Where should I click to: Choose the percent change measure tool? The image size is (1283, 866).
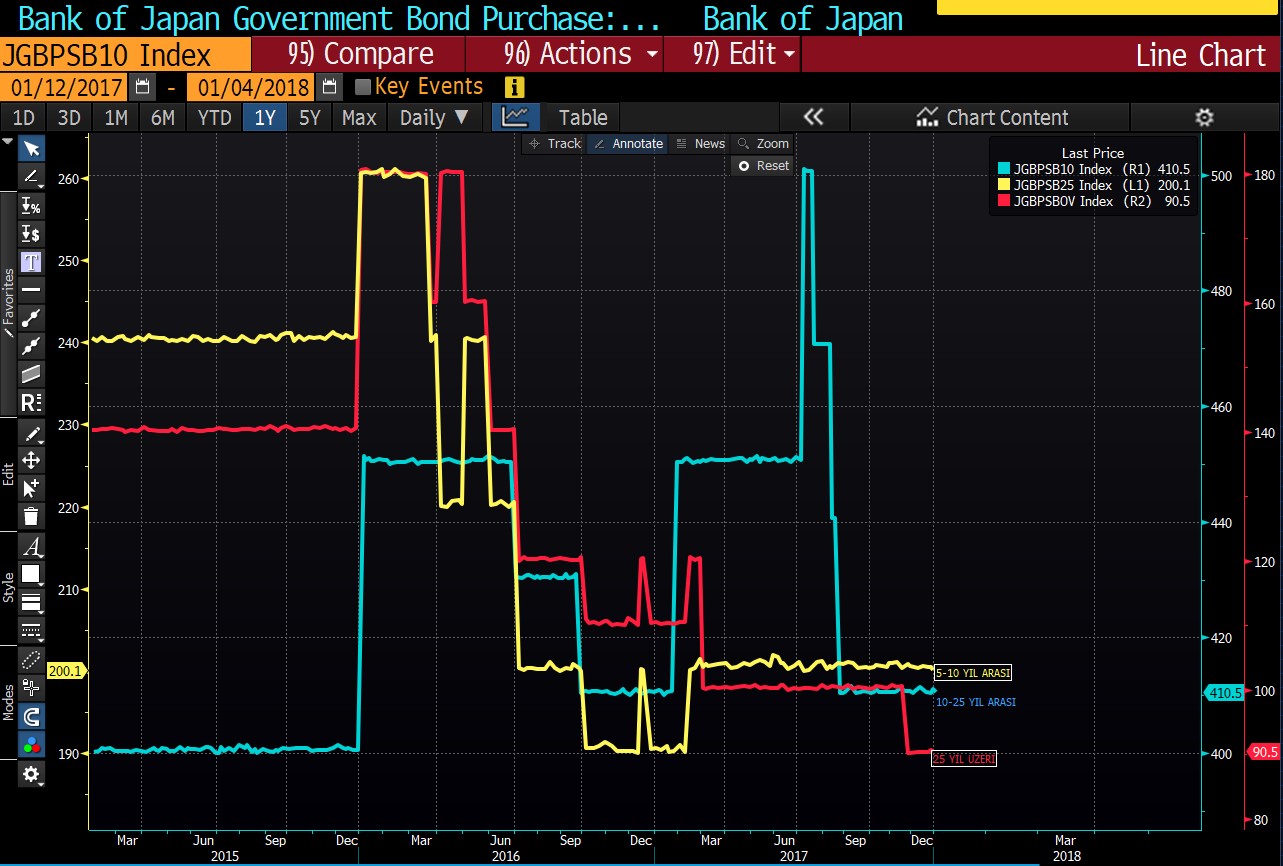coord(31,206)
